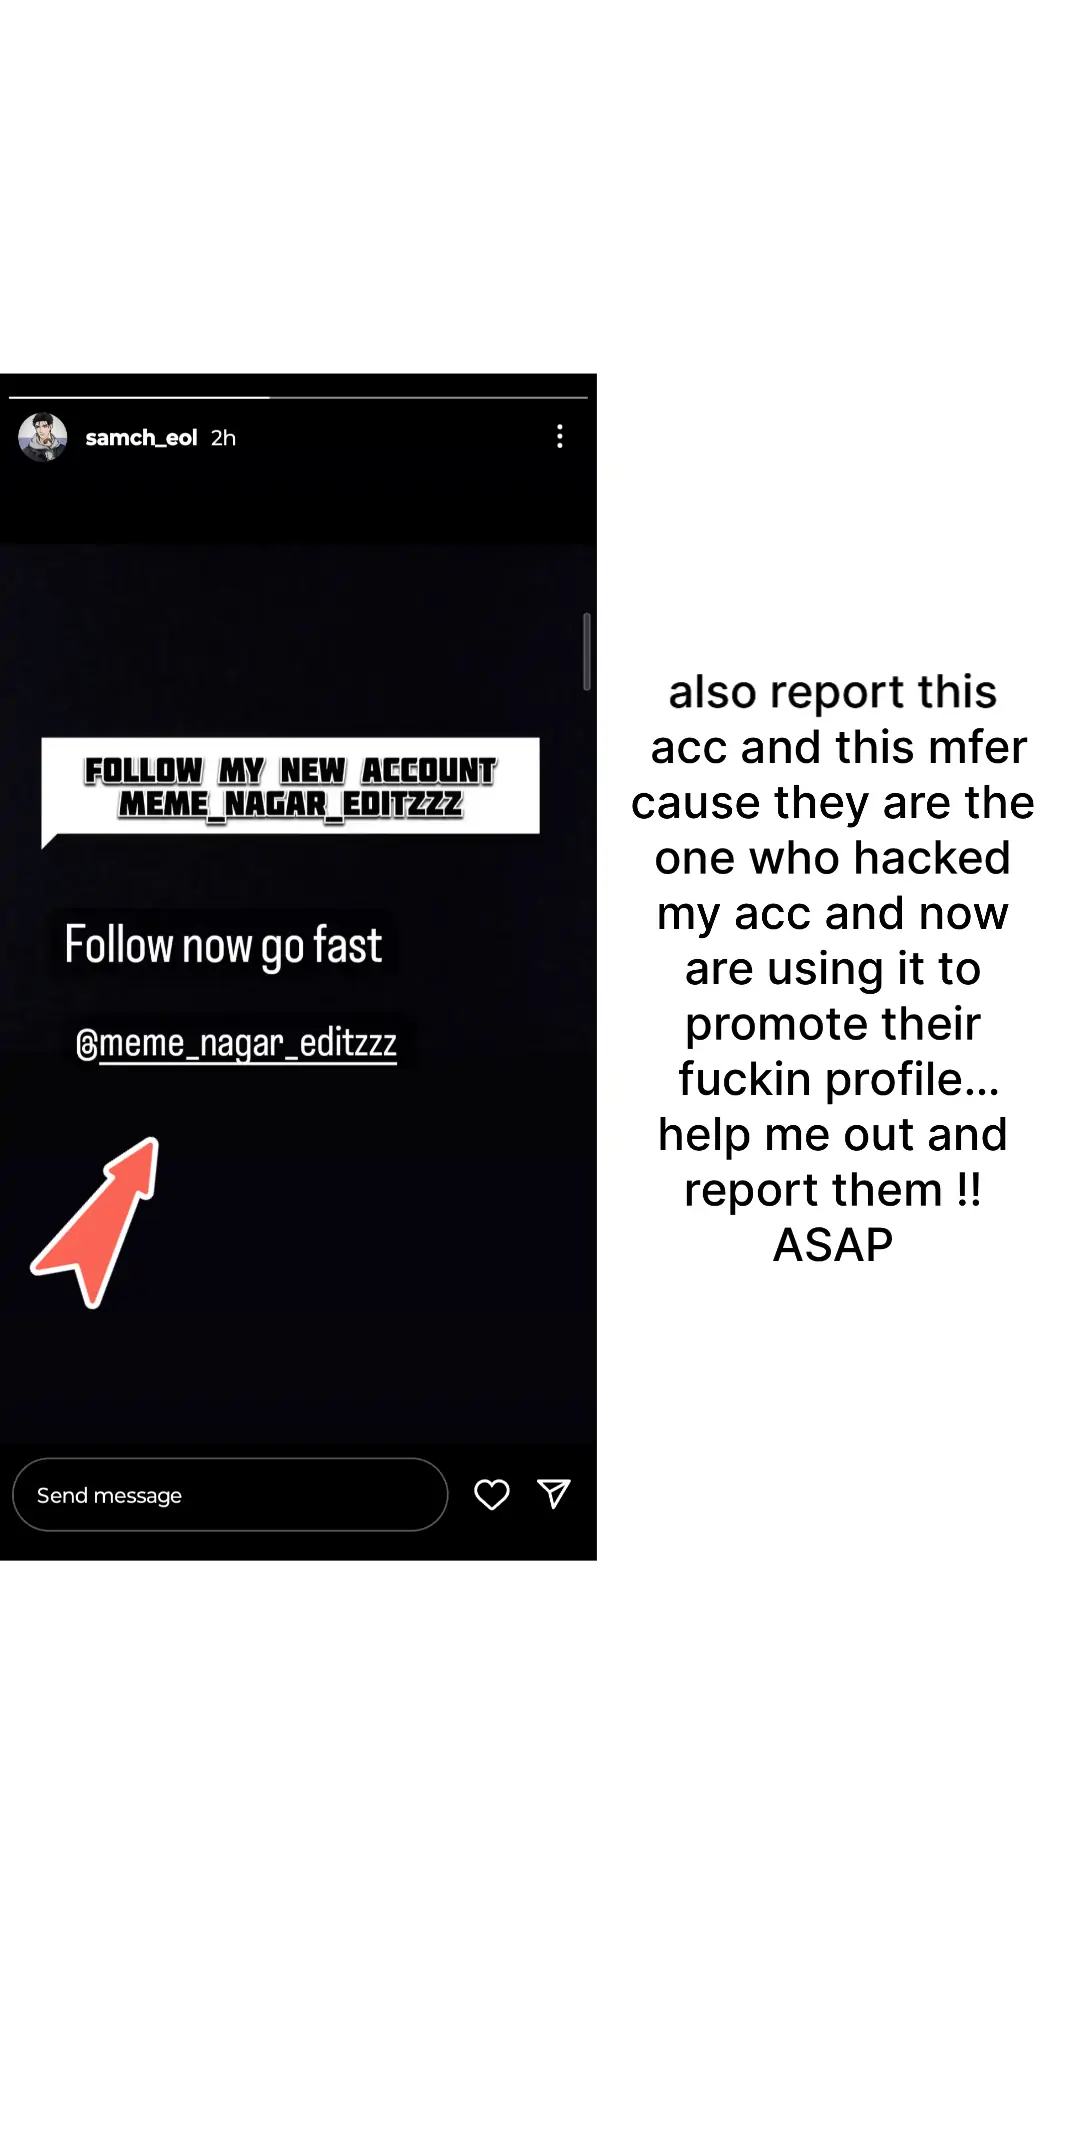
Task: Click the filled part of story progress bar
Action: point(139,397)
